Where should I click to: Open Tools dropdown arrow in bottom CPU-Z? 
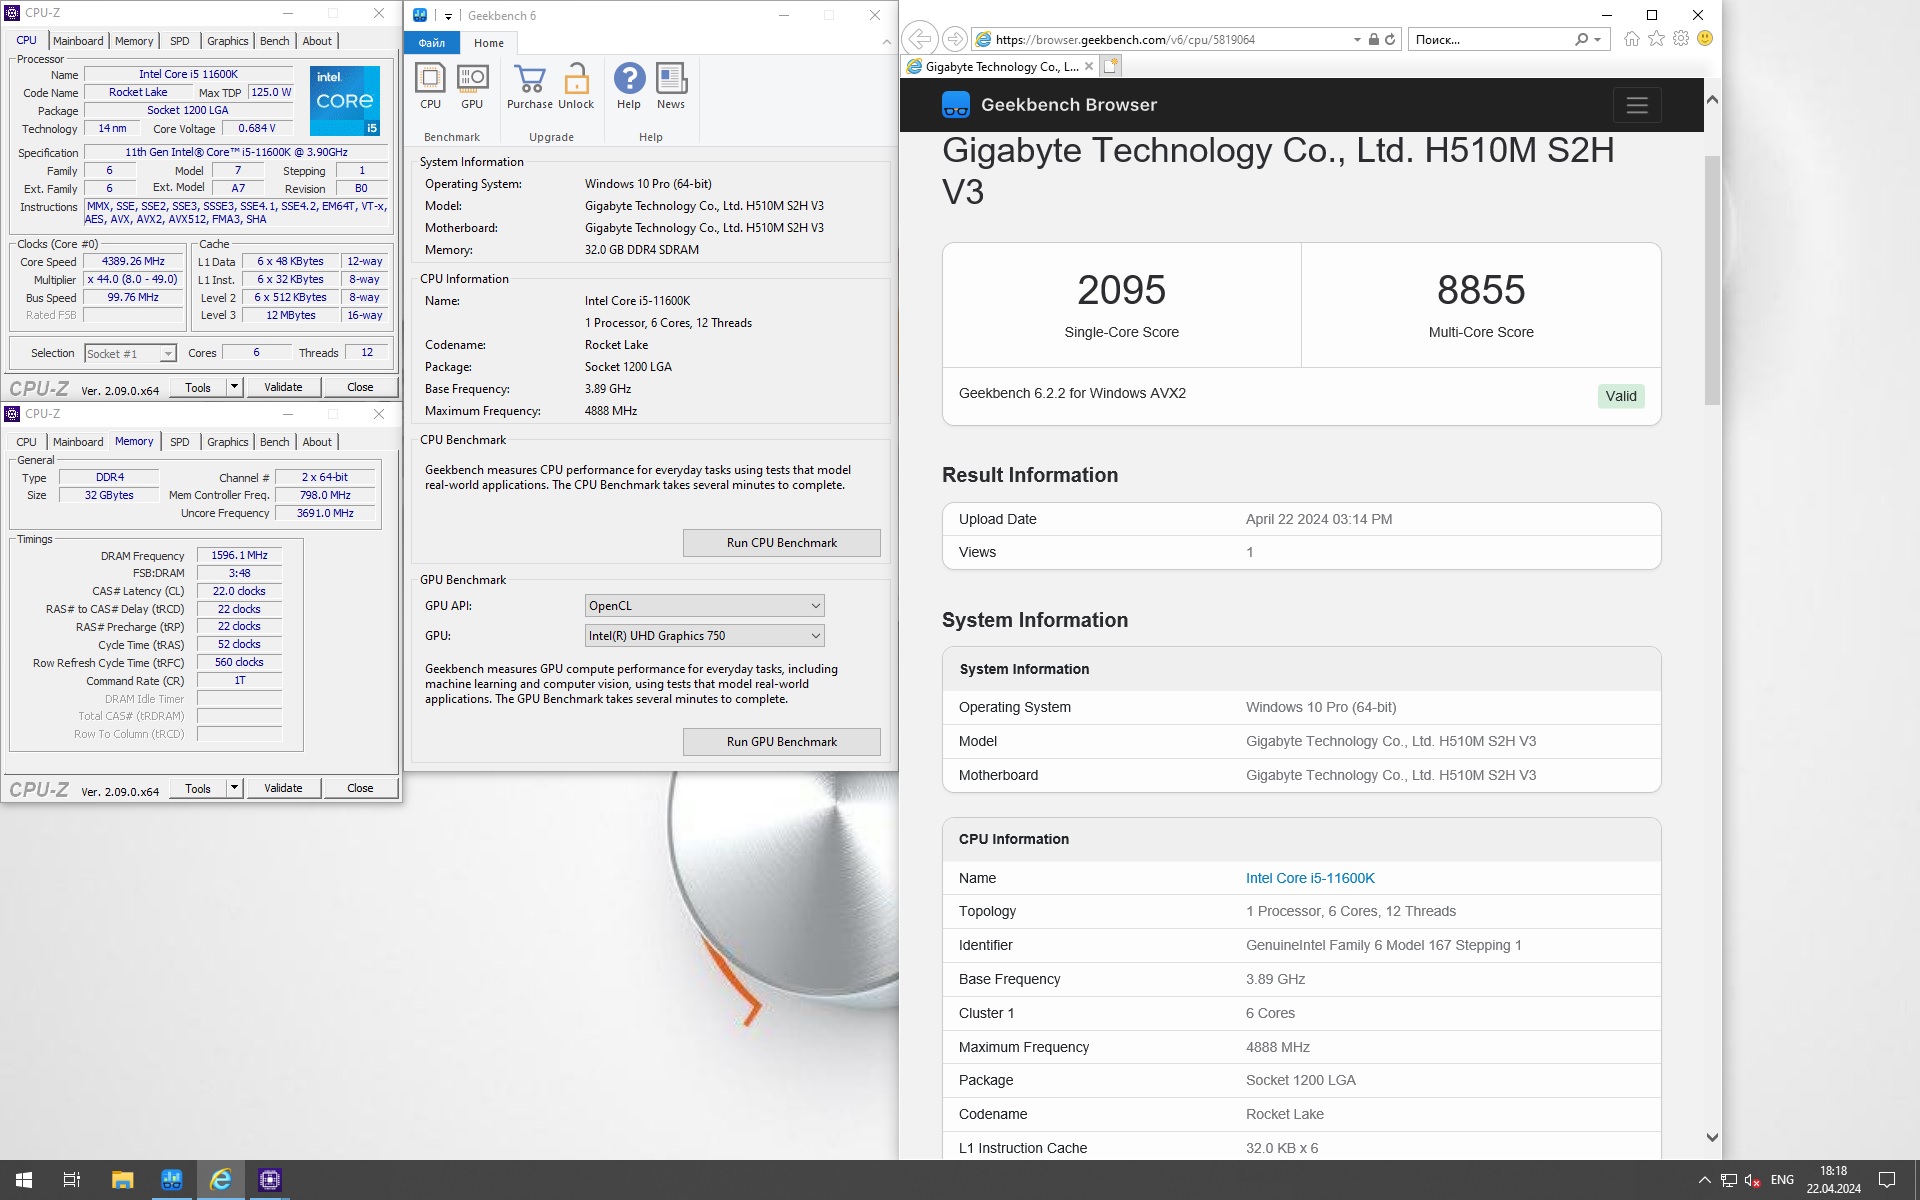(x=234, y=788)
